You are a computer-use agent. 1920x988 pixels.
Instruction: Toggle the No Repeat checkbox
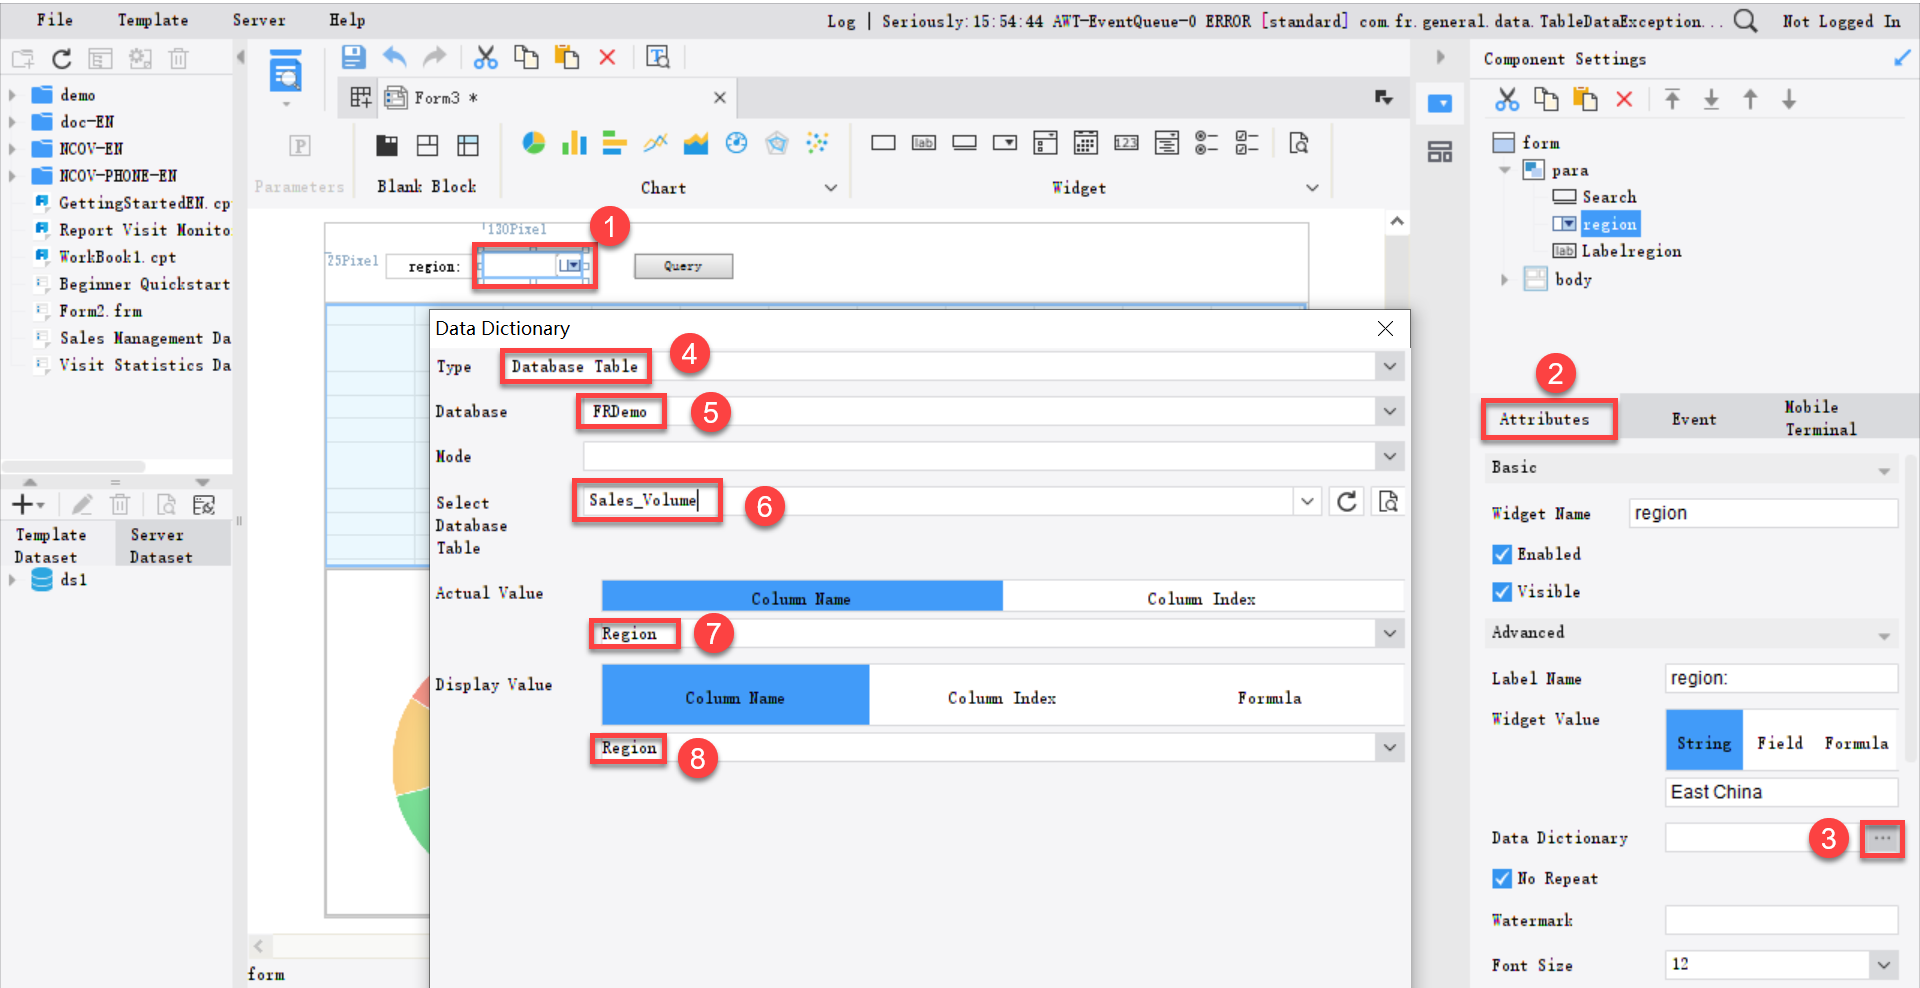[x=1502, y=878]
